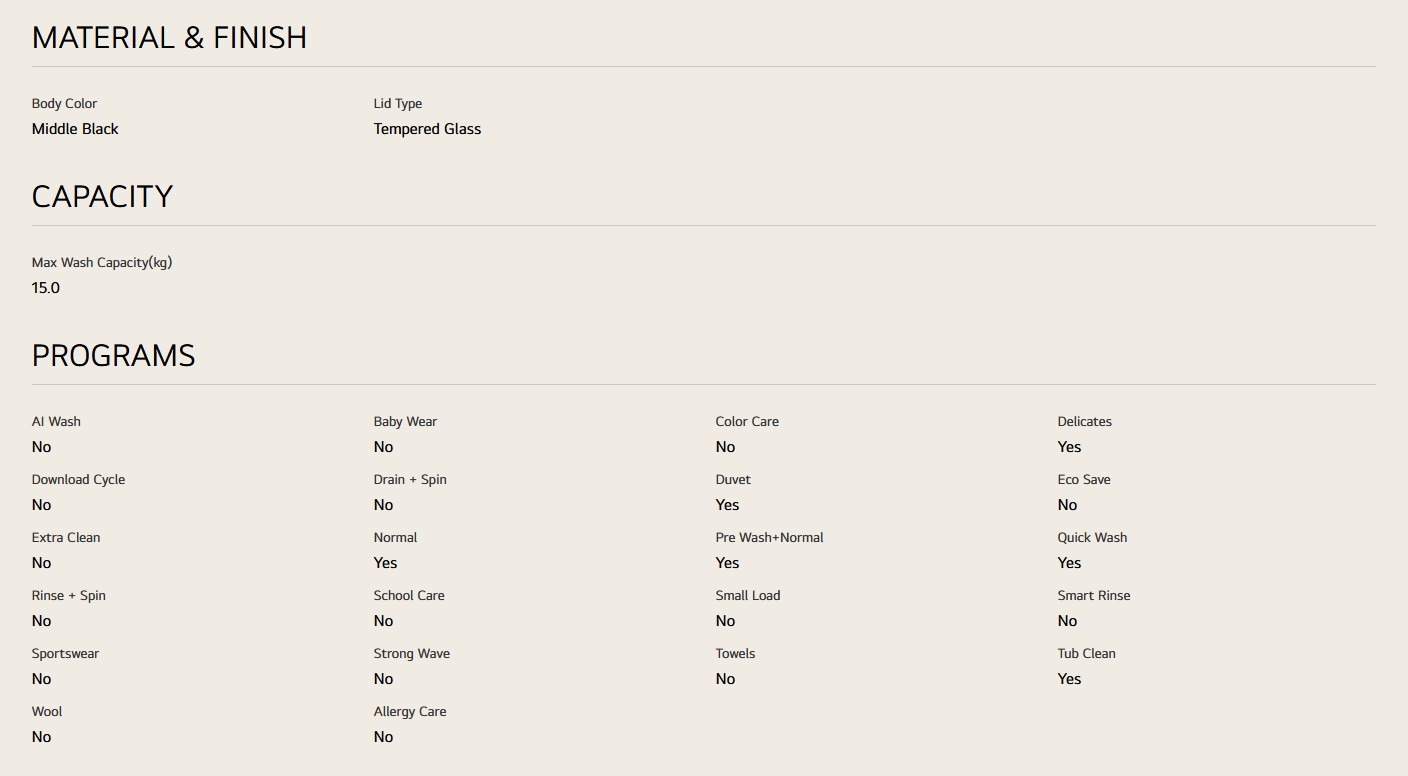The width and height of the screenshot is (1408, 776).
Task: Click the Pre Wash+Normal label
Action: [x=769, y=538]
